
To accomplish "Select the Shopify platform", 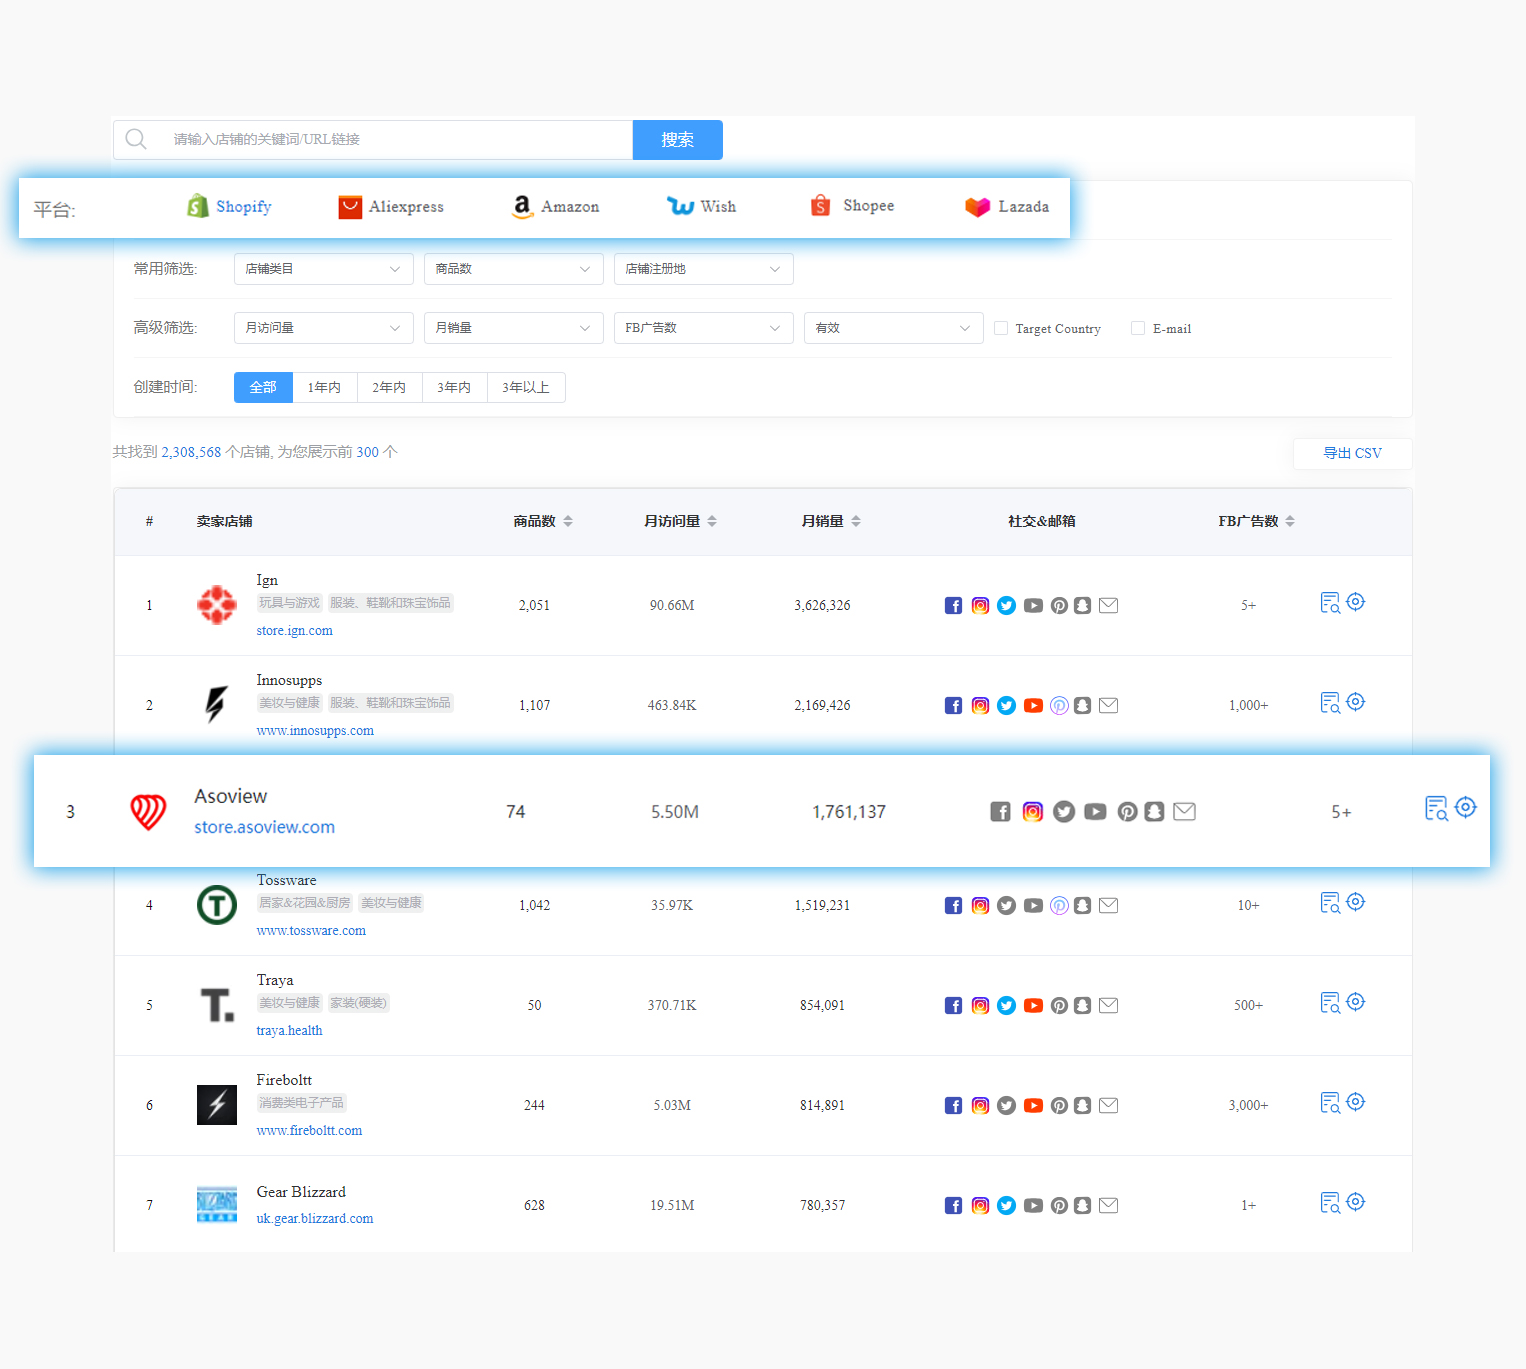I will [x=229, y=206].
